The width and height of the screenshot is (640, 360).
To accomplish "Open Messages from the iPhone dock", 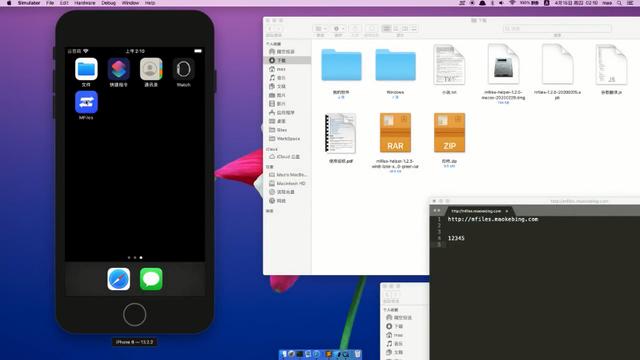I will [151, 279].
